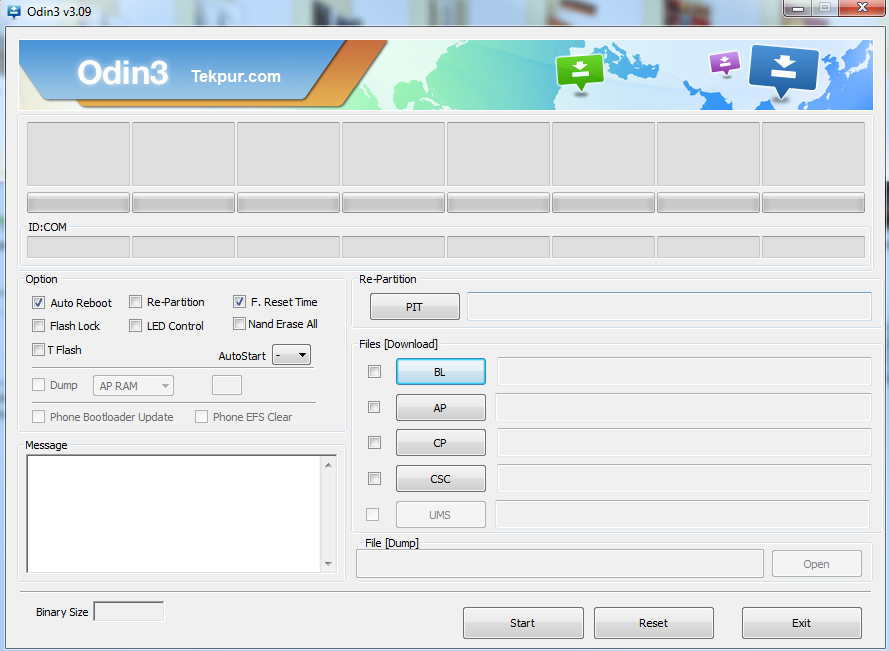The image size is (889, 651).
Task: Click the Message box scroll down arrow
Action: click(x=328, y=564)
